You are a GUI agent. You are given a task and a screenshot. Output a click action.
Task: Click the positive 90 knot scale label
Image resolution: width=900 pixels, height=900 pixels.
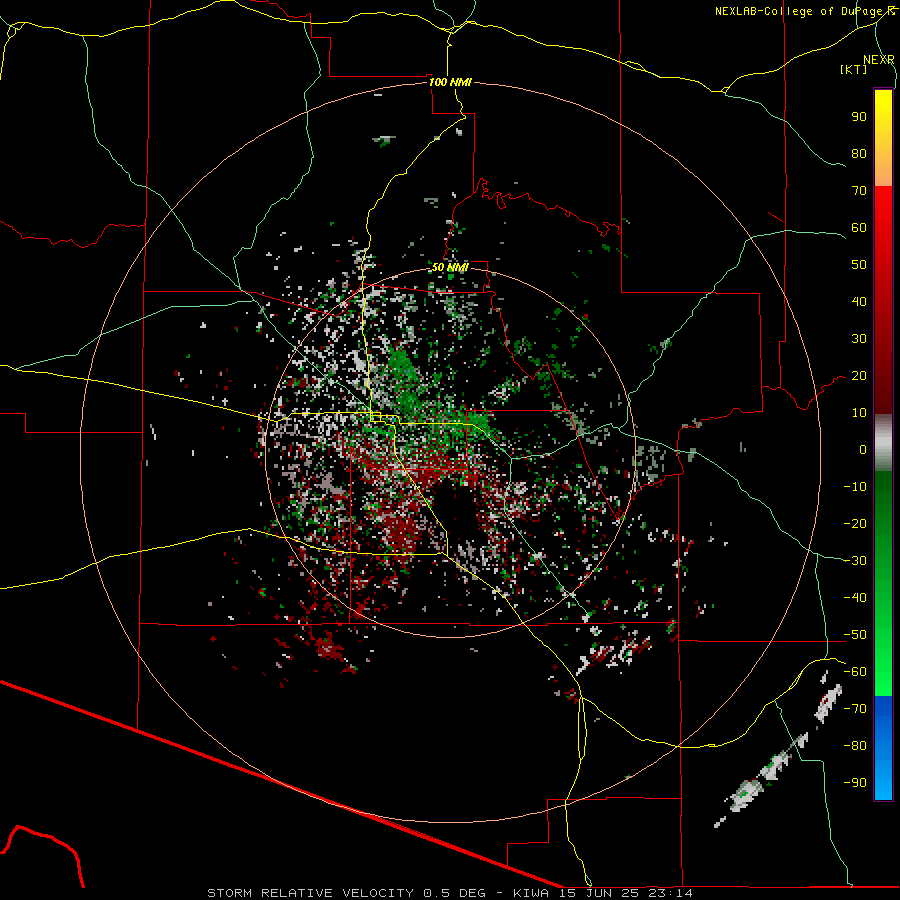pos(859,117)
